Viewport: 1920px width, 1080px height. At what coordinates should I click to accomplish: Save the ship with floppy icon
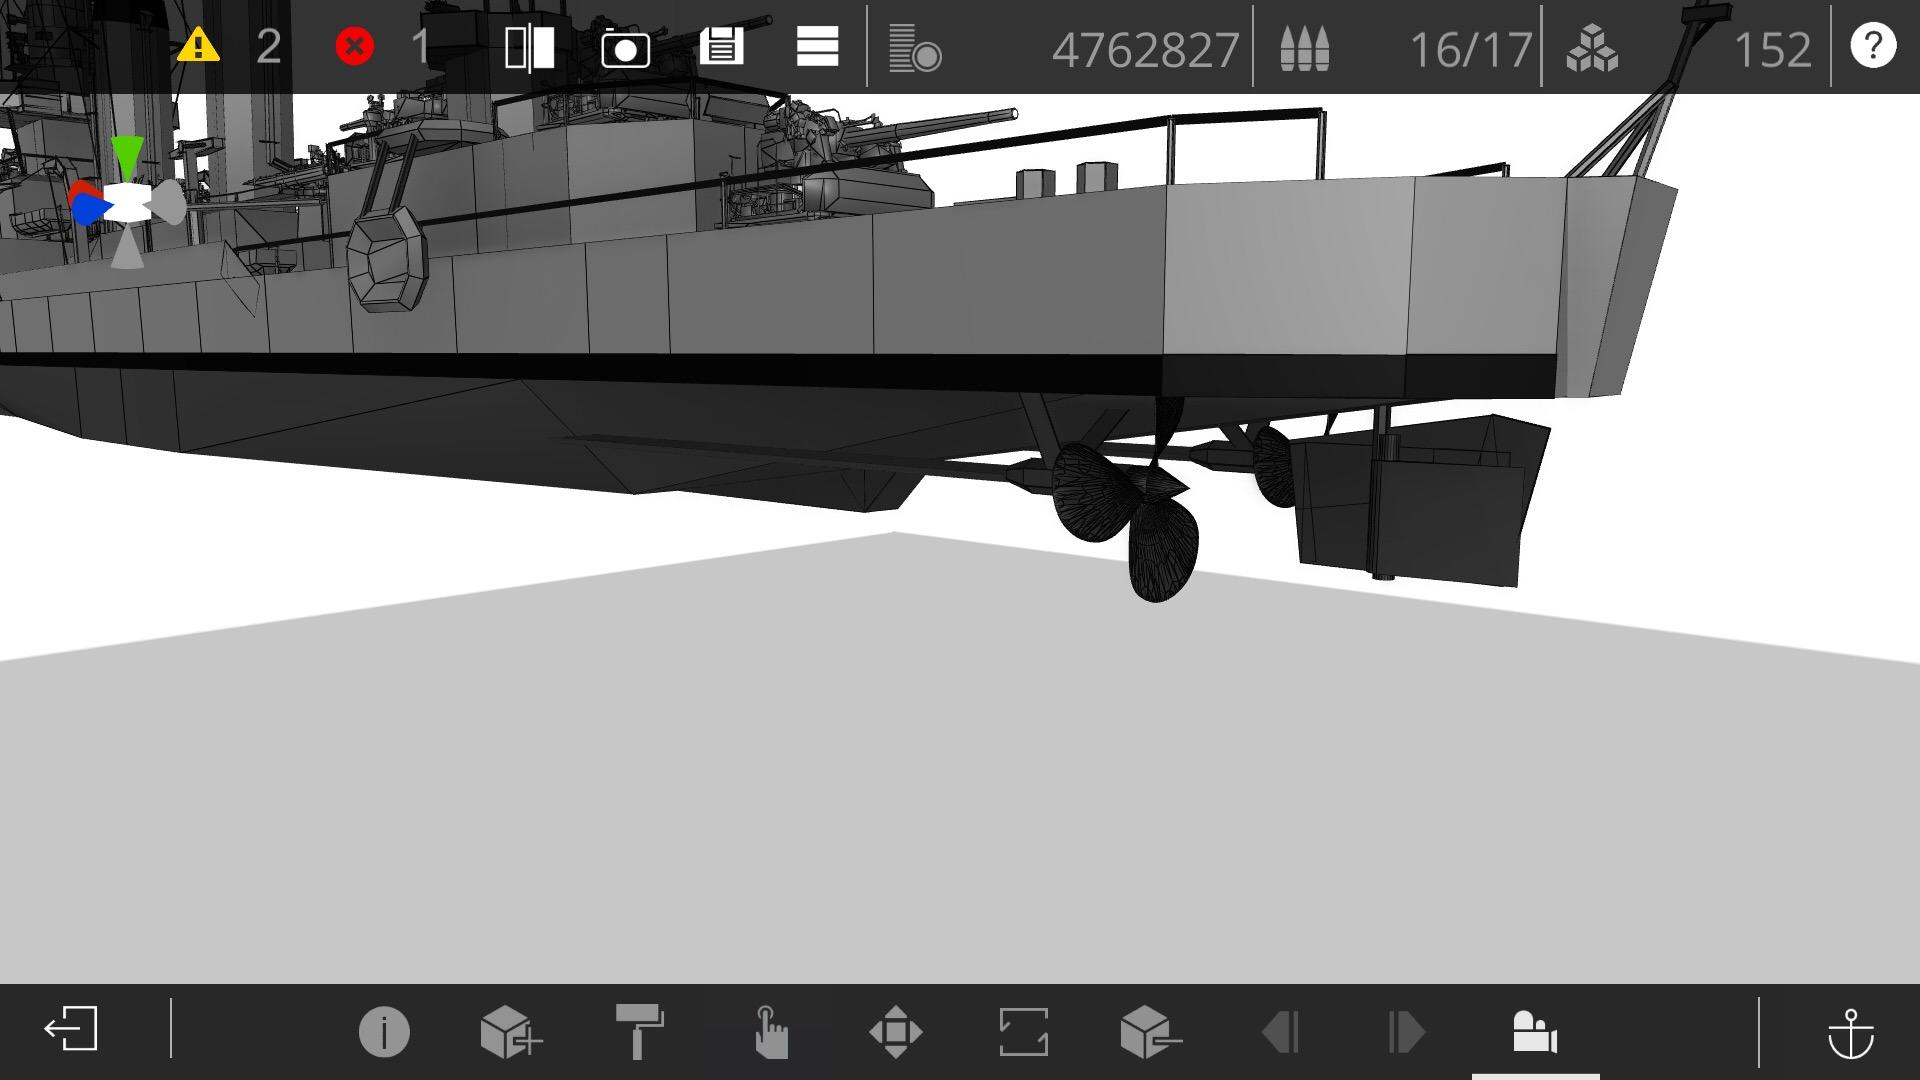pyautogui.click(x=721, y=47)
